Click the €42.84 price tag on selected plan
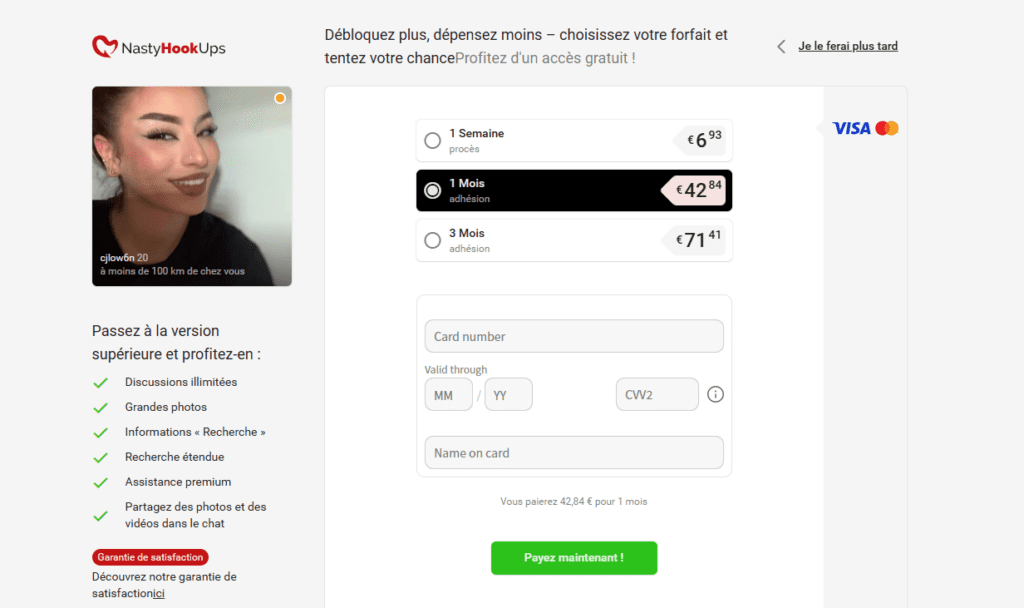The height and width of the screenshot is (608, 1024). click(696, 190)
